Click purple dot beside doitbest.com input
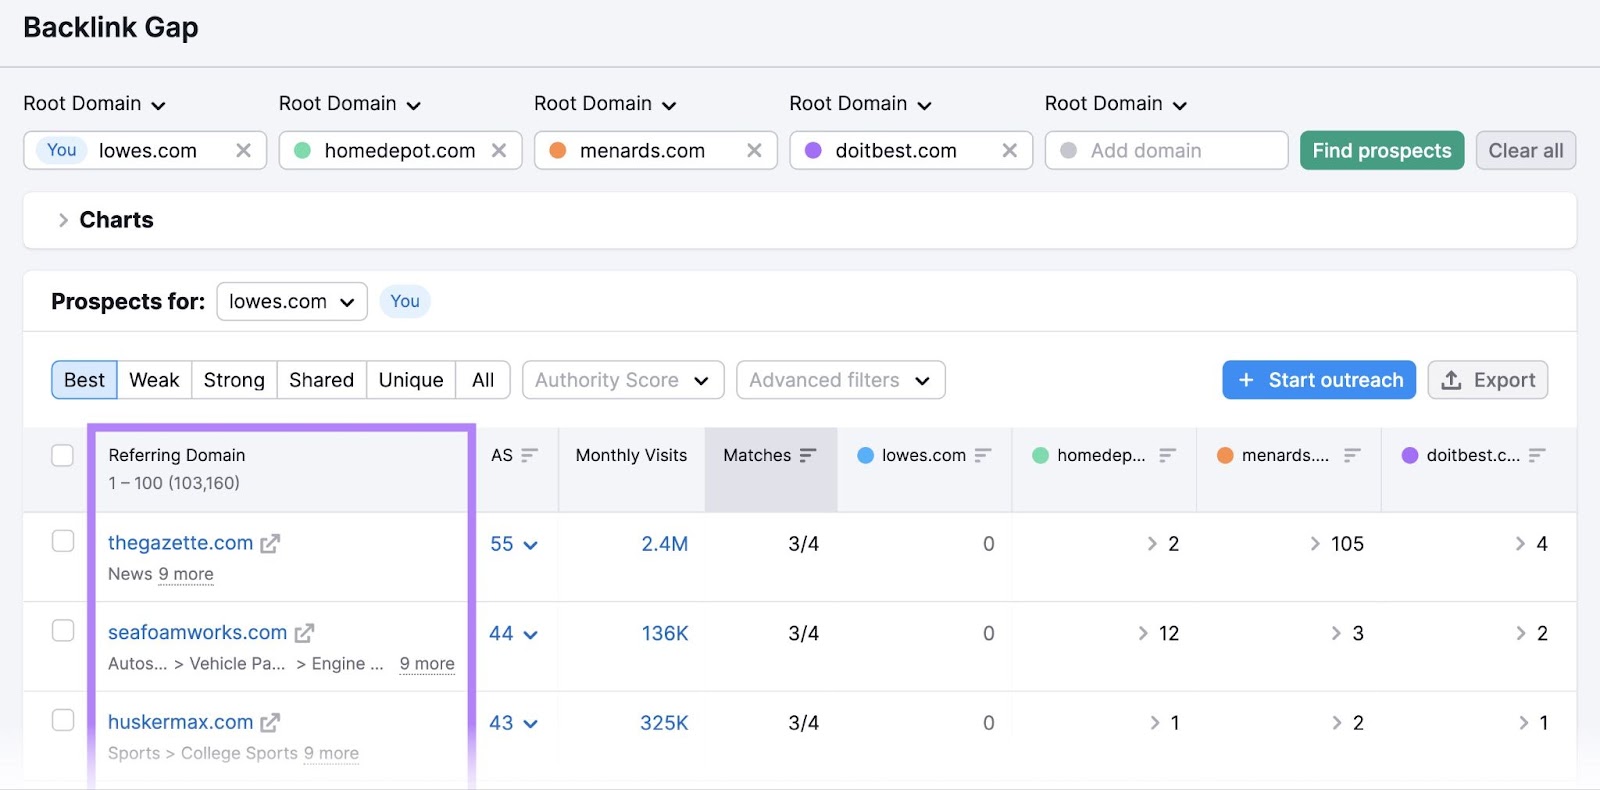The width and height of the screenshot is (1600, 790). [x=813, y=150]
